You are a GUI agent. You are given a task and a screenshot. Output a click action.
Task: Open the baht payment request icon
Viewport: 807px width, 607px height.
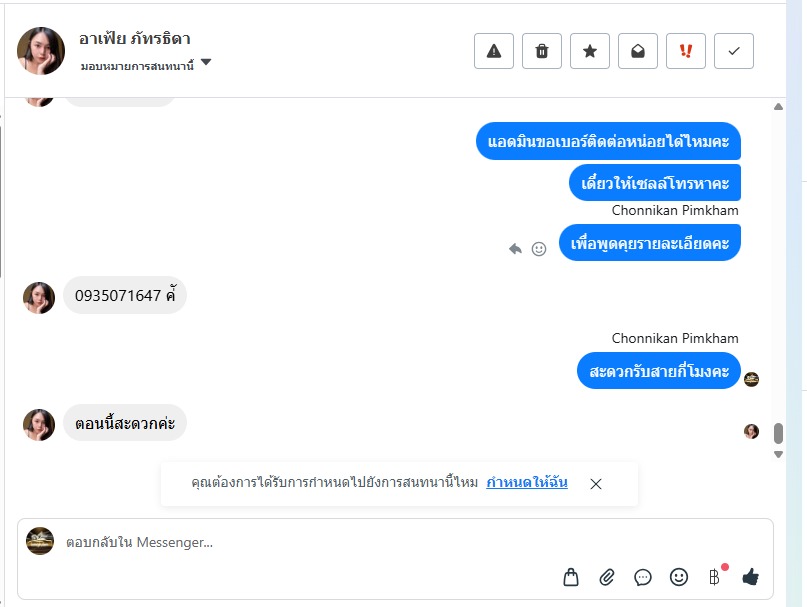pyautogui.click(x=714, y=577)
